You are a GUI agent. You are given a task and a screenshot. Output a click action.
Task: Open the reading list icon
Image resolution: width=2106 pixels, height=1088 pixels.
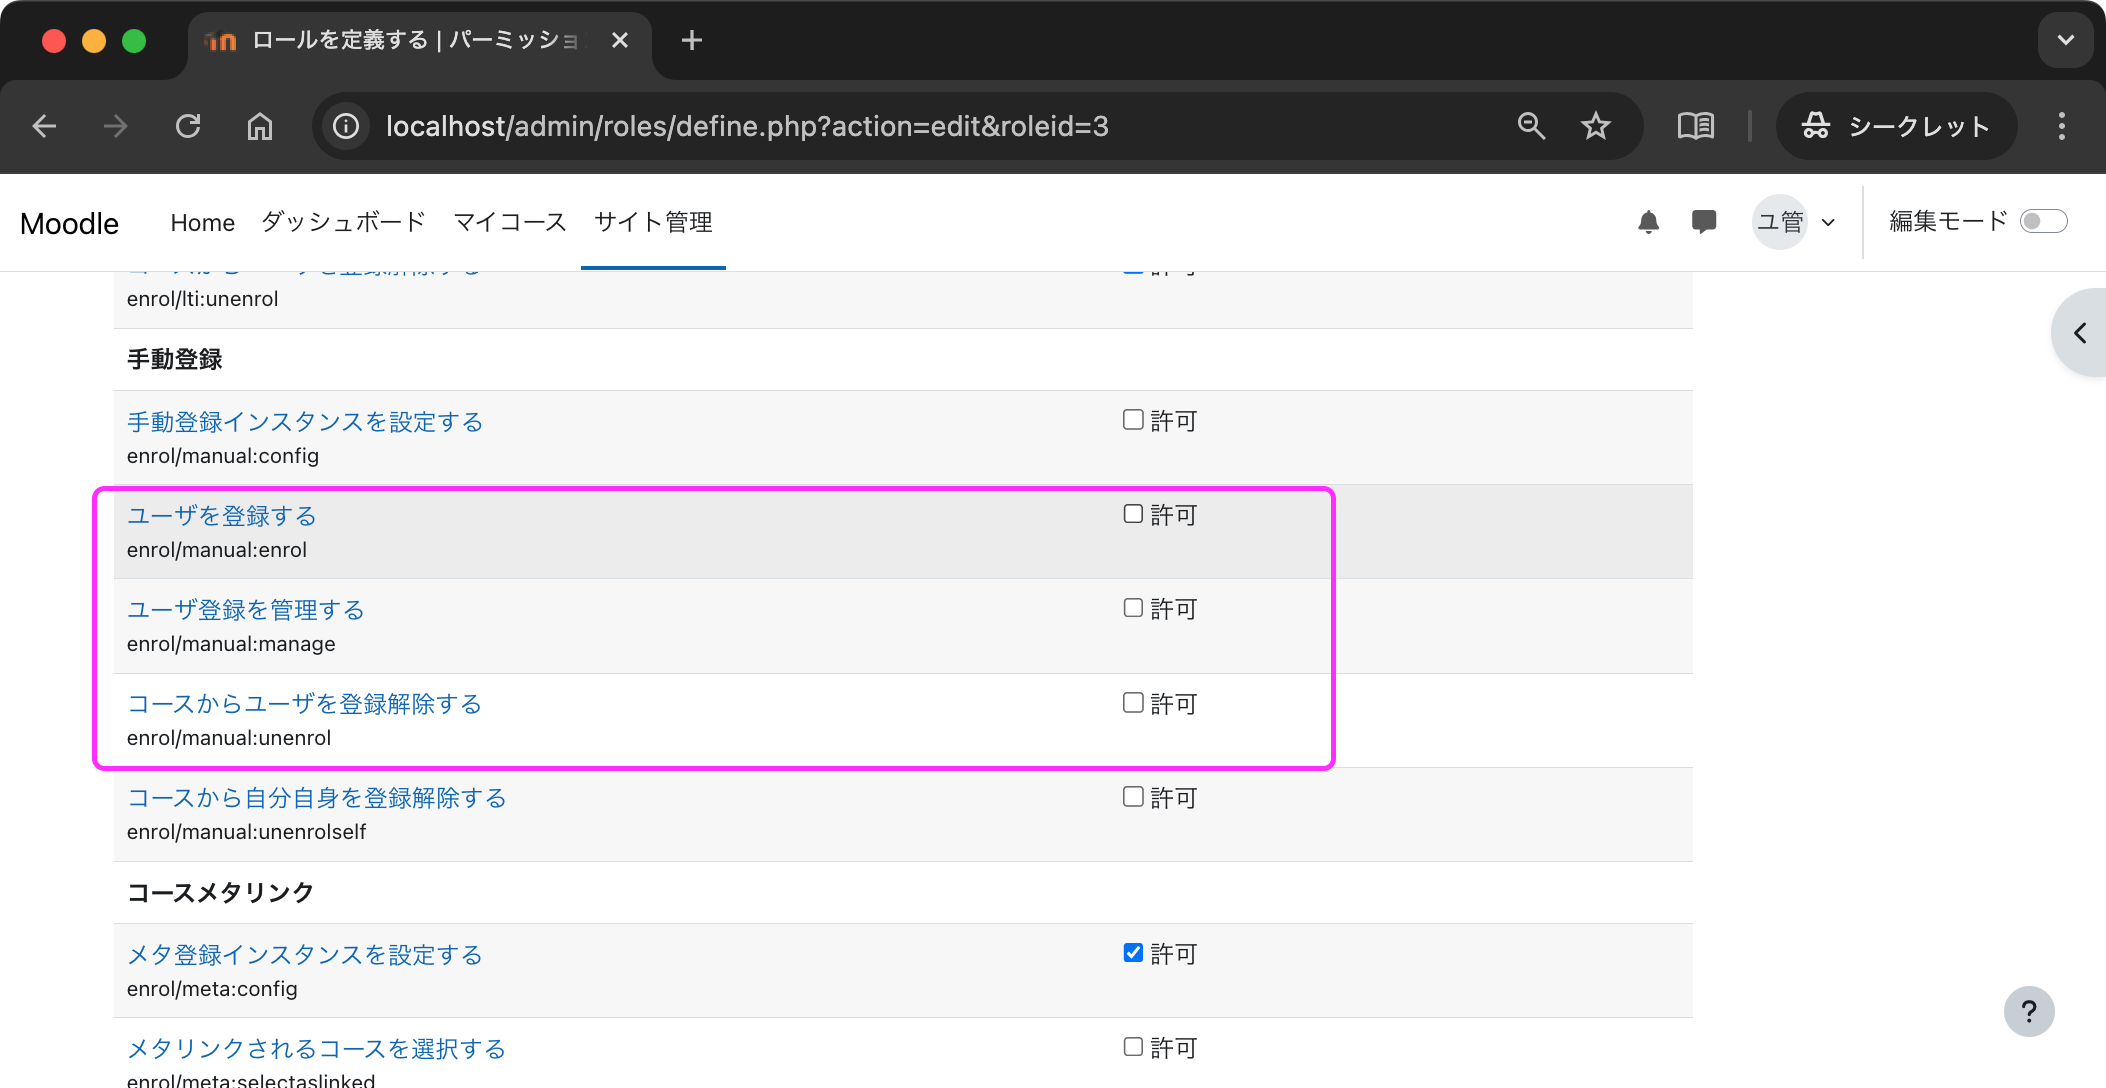click(x=1695, y=126)
